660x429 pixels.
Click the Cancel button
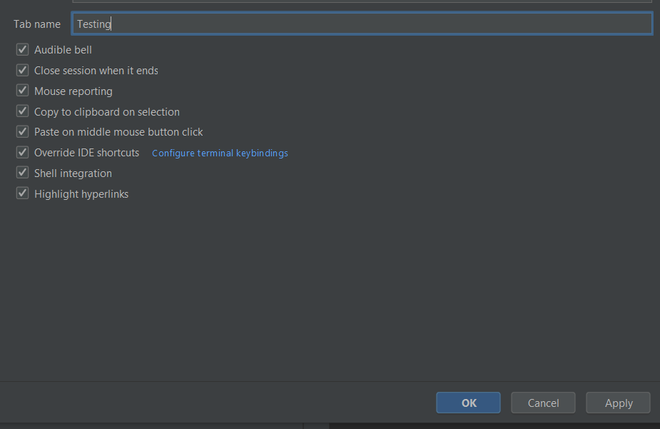[x=543, y=403]
